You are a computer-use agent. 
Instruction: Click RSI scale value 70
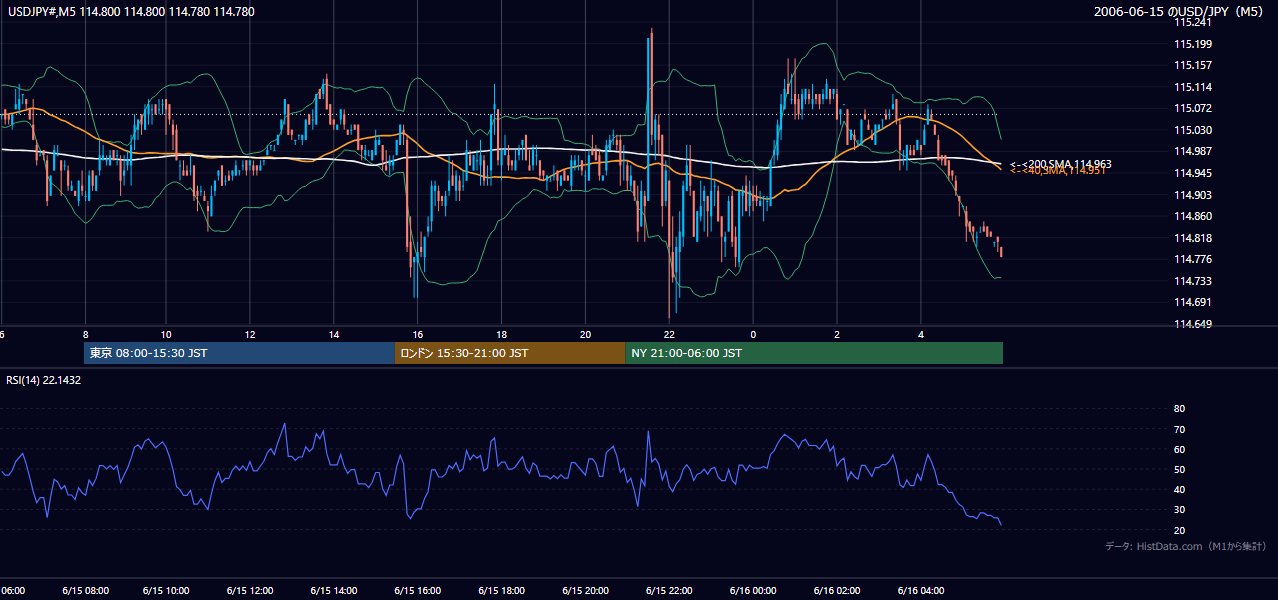pos(1179,429)
